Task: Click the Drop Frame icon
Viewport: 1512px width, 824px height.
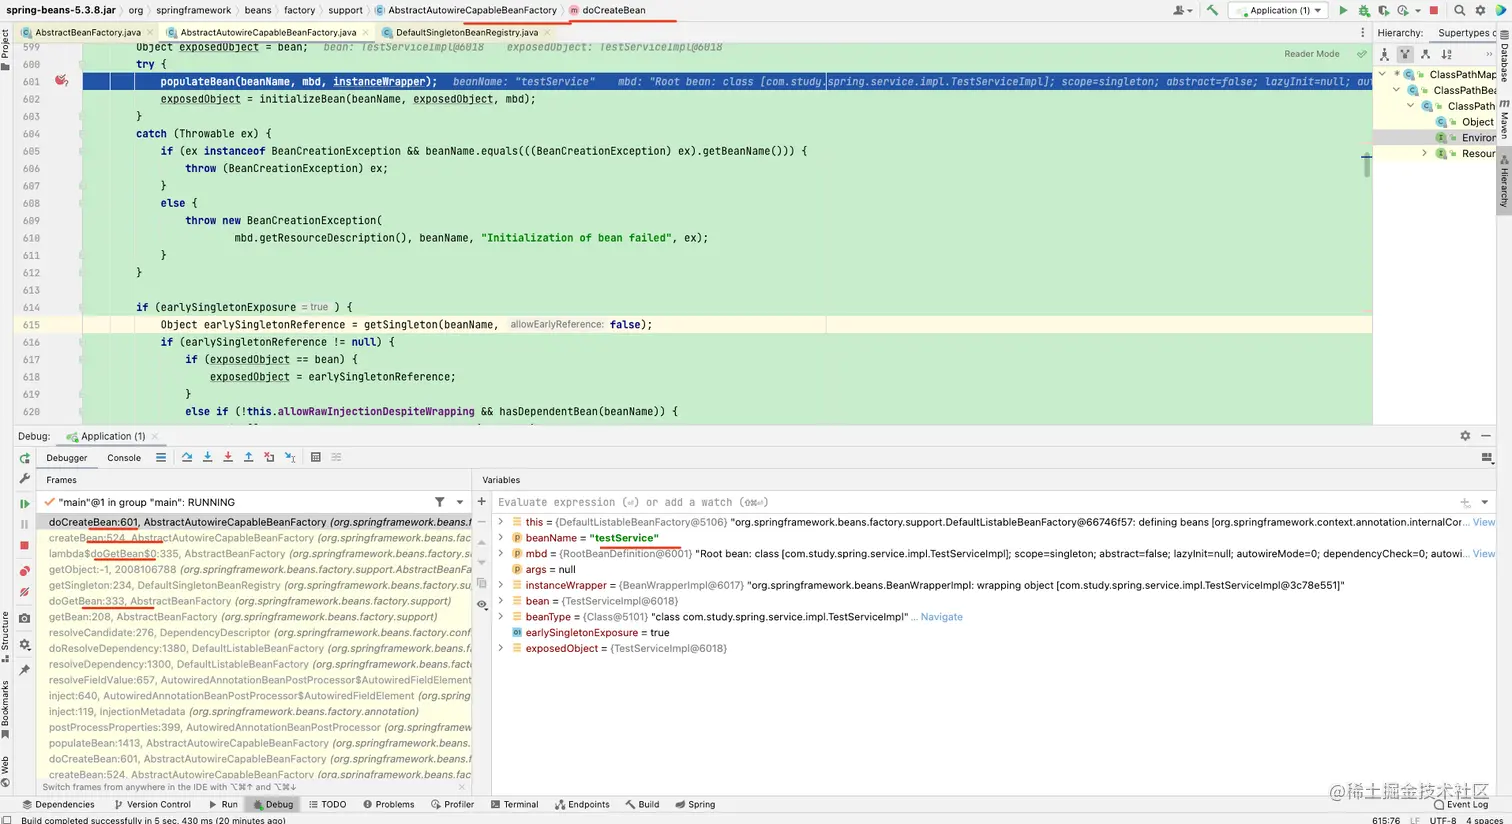Action: pyautogui.click(x=269, y=457)
